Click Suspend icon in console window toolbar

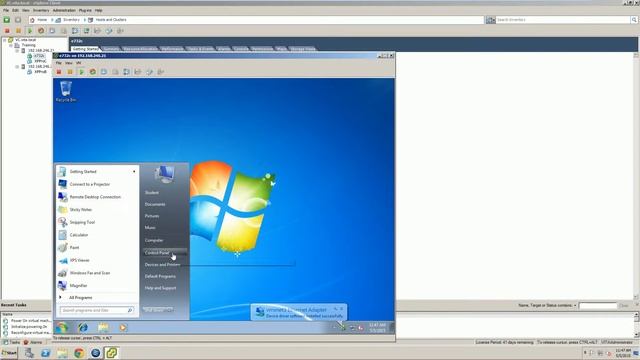pos(70,72)
